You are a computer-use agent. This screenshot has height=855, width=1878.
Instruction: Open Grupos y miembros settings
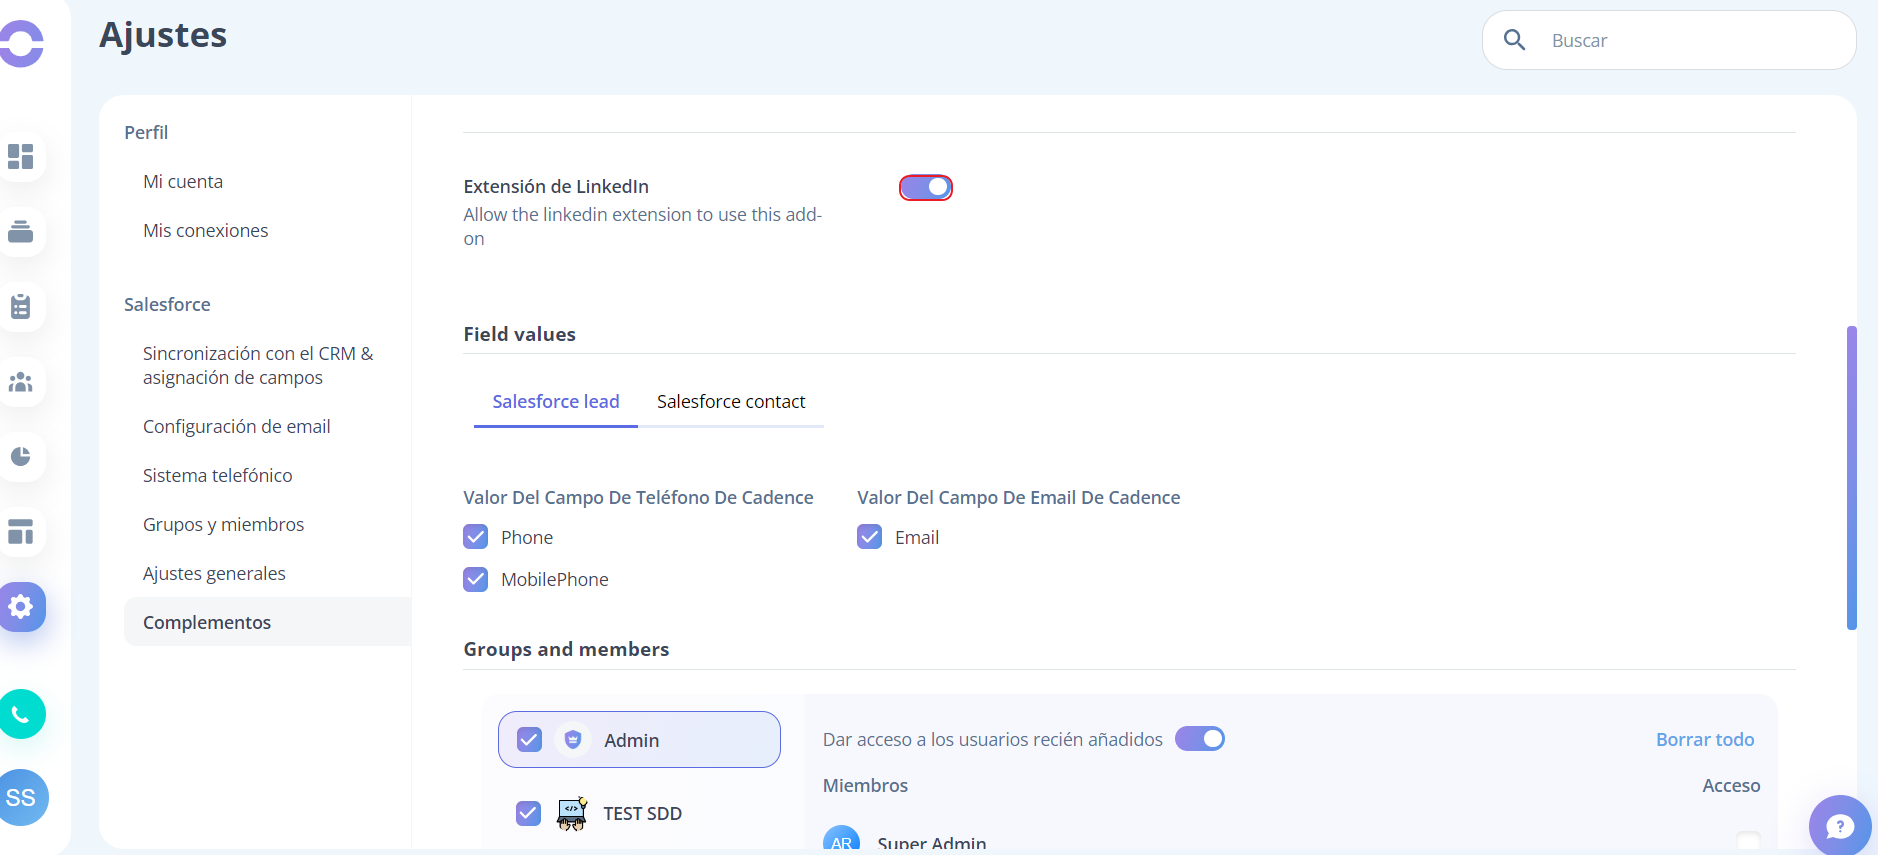click(224, 525)
